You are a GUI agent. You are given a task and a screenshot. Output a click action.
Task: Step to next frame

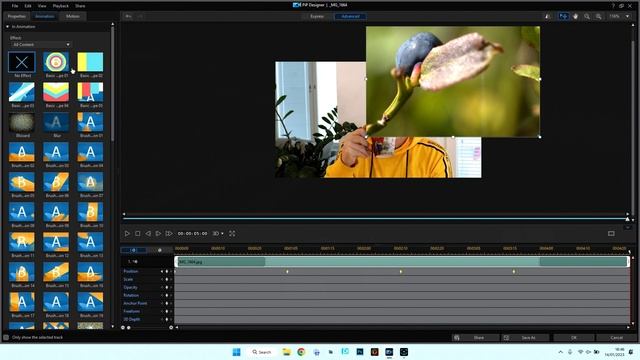[x=158, y=233]
